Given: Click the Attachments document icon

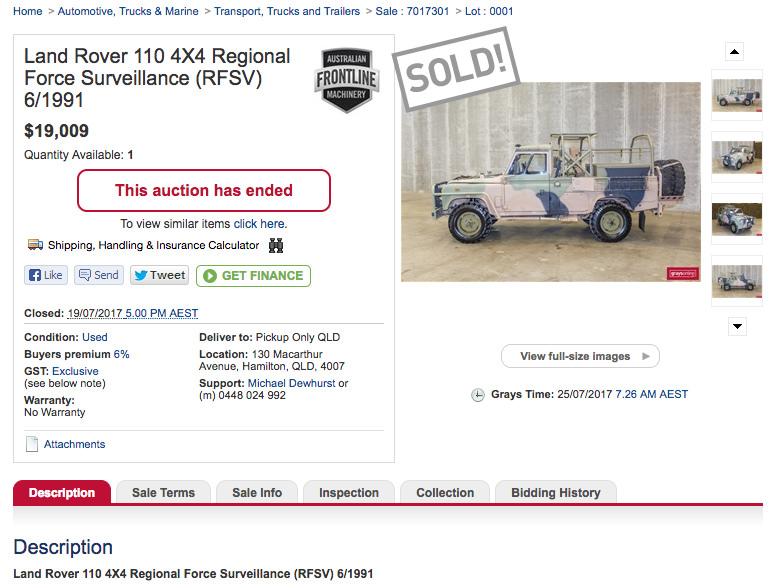Looking at the screenshot, I should tap(32, 444).
